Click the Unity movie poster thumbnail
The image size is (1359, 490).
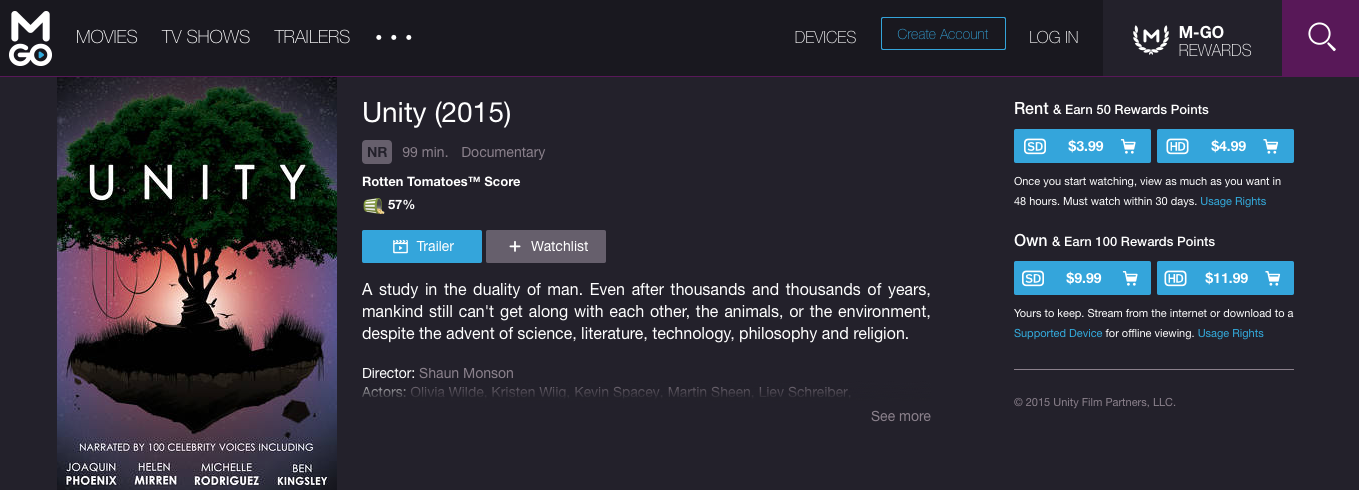[x=197, y=283]
